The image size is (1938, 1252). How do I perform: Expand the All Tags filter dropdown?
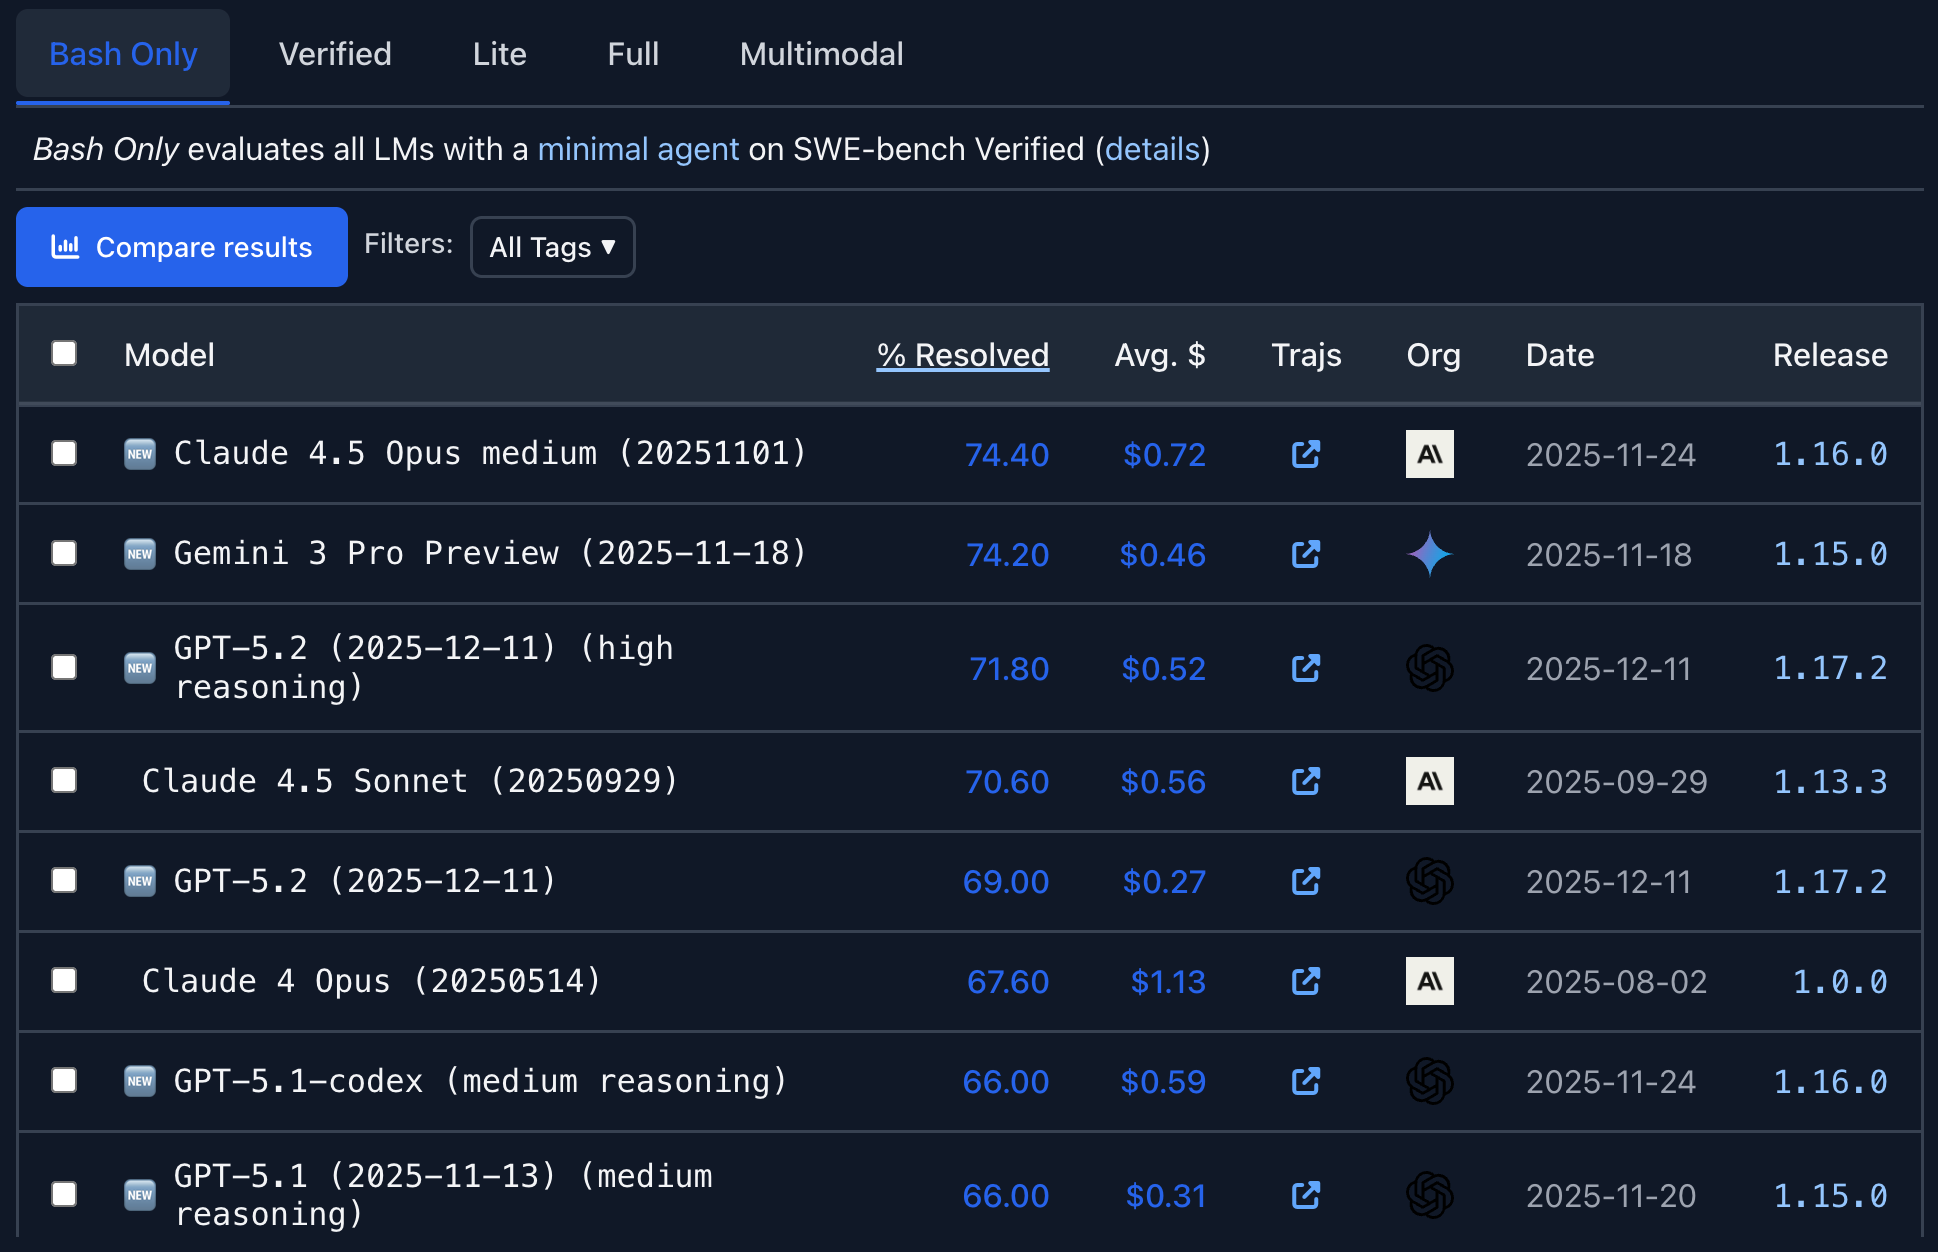[552, 247]
